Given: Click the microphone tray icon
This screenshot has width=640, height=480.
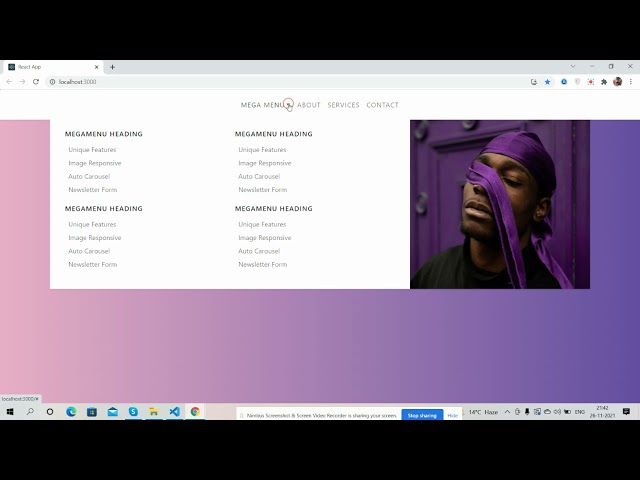Looking at the screenshot, I should pos(527,412).
